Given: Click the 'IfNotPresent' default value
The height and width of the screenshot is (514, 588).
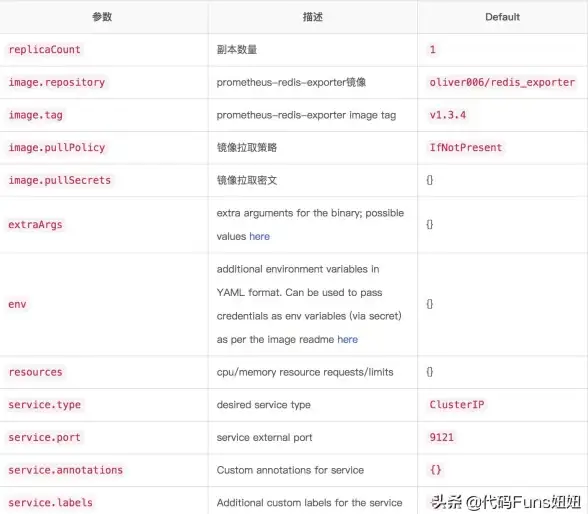Looking at the screenshot, I should point(466,148).
